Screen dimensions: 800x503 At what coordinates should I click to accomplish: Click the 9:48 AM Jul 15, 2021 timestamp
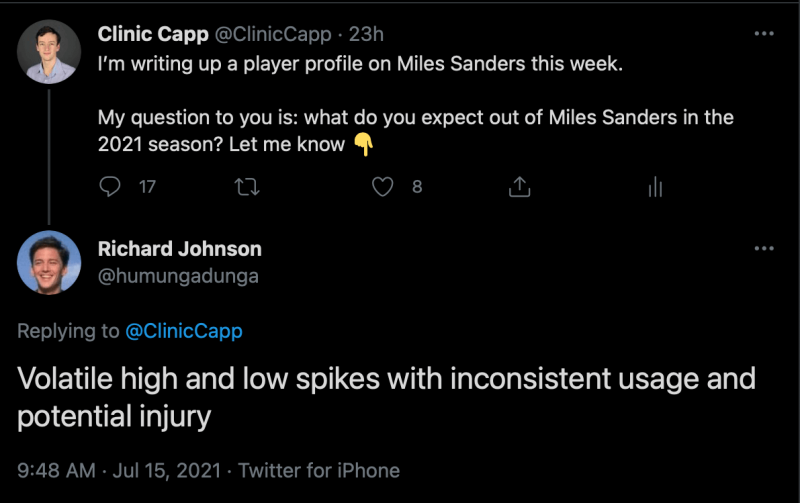click(x=121, y=470)
